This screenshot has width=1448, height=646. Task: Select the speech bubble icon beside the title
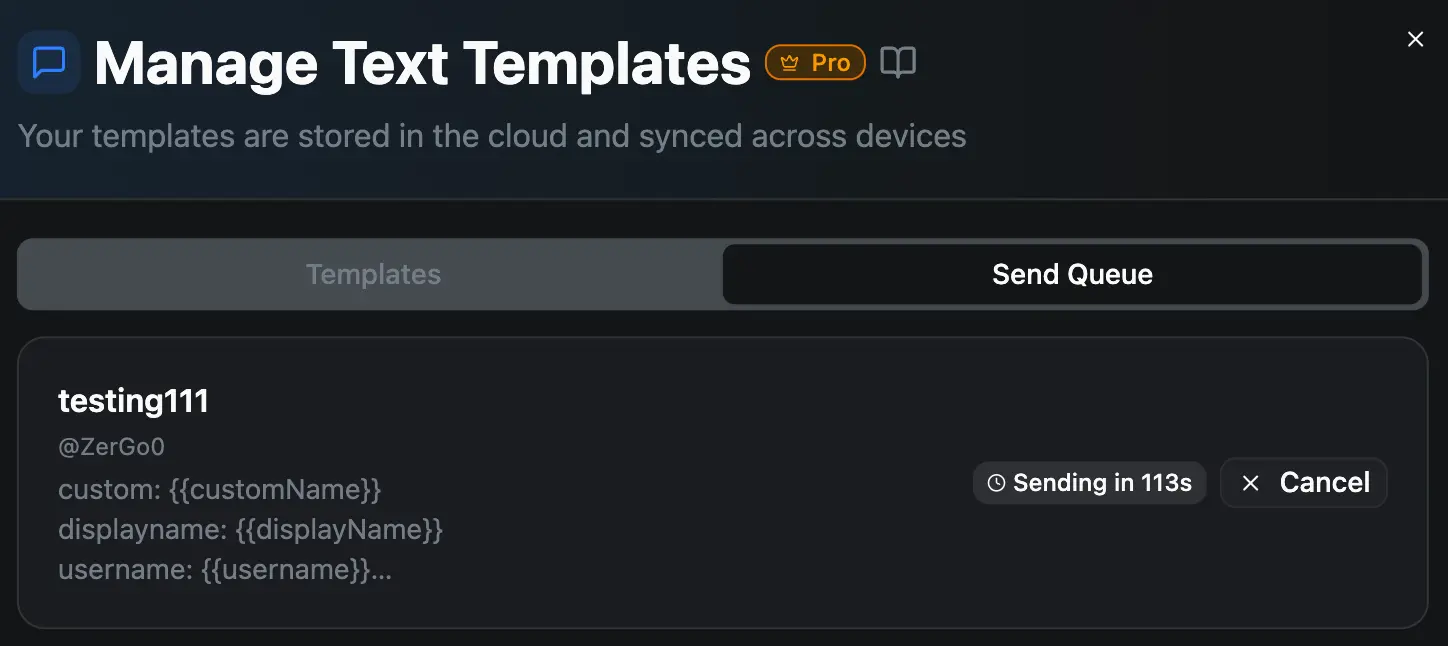[x=48, y=62]
